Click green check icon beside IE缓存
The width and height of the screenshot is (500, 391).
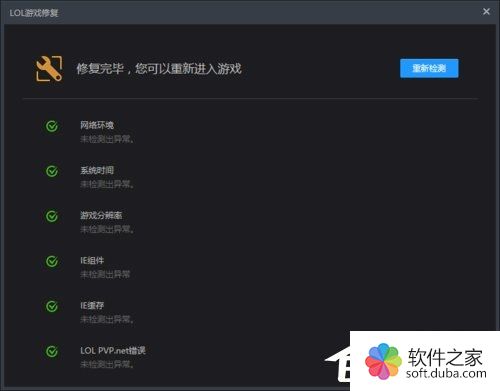click(52, 306)
